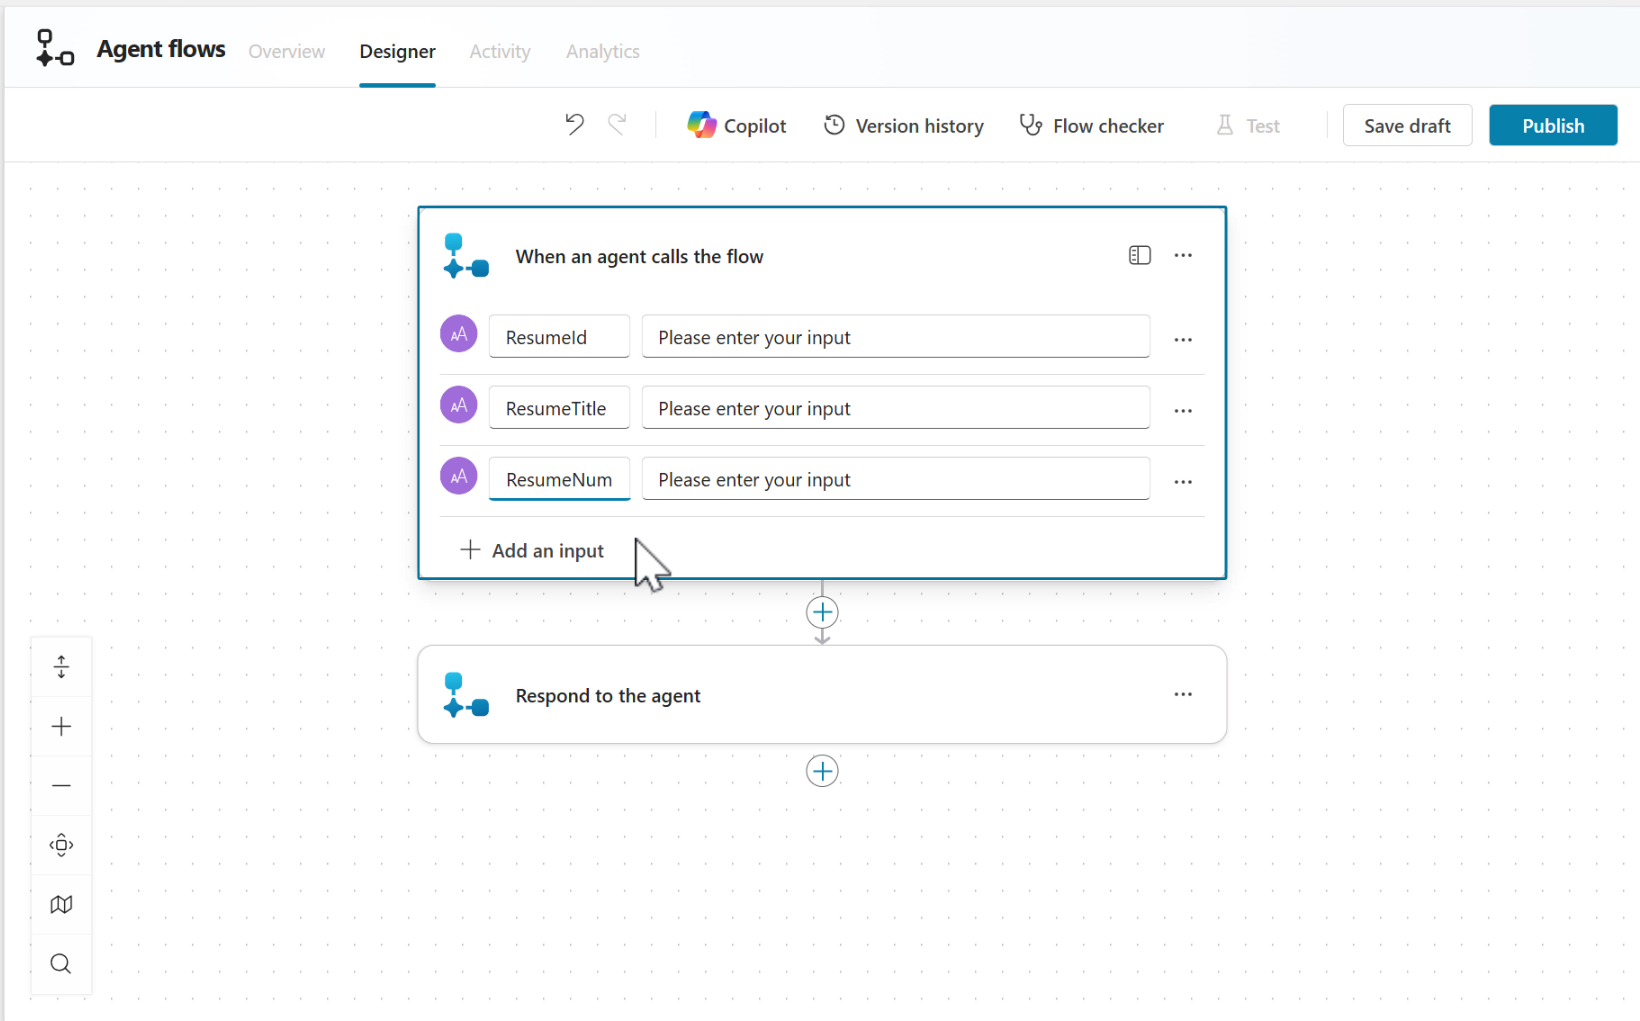Click the undo arrow icon
Screen dimensions: 1640x1021
pyautogui.click(x=574, y=125)
